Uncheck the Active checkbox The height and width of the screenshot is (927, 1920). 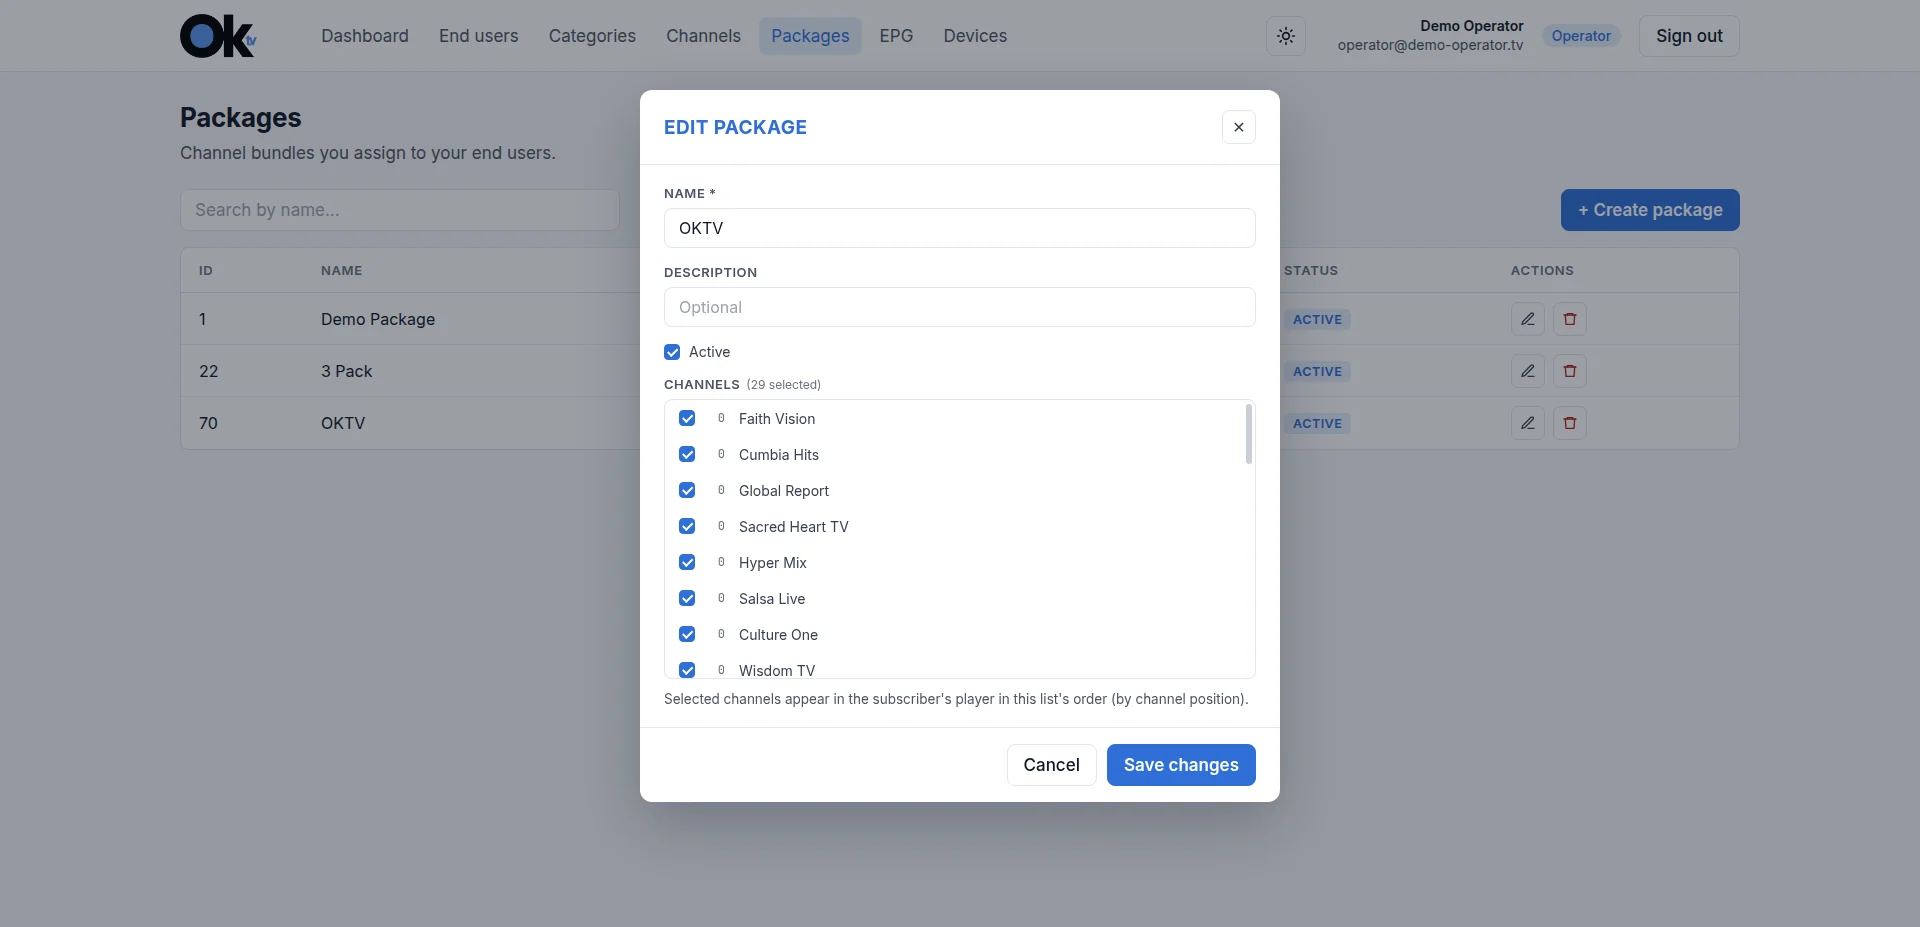pyautogui.click(x=672, y=352)
